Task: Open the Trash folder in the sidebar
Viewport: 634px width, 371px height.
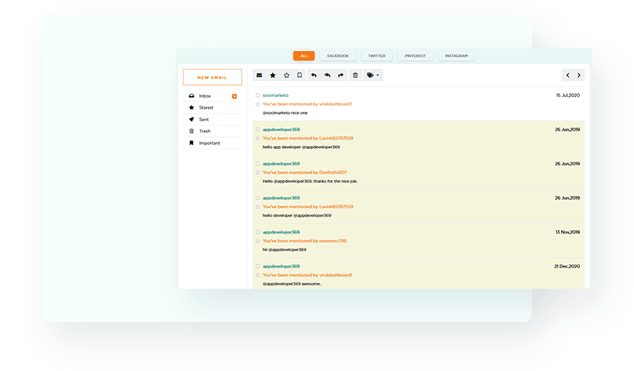Action: coord(213,131)
